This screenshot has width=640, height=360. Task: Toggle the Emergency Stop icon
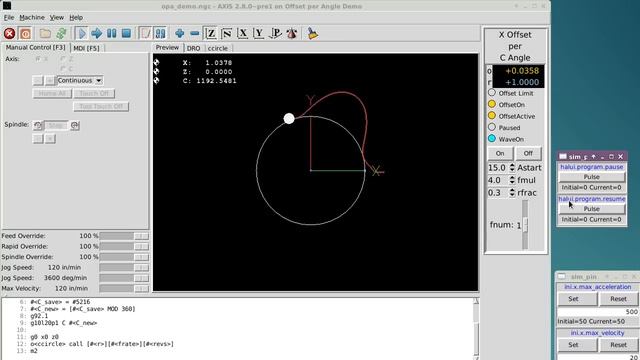[9, 33]
